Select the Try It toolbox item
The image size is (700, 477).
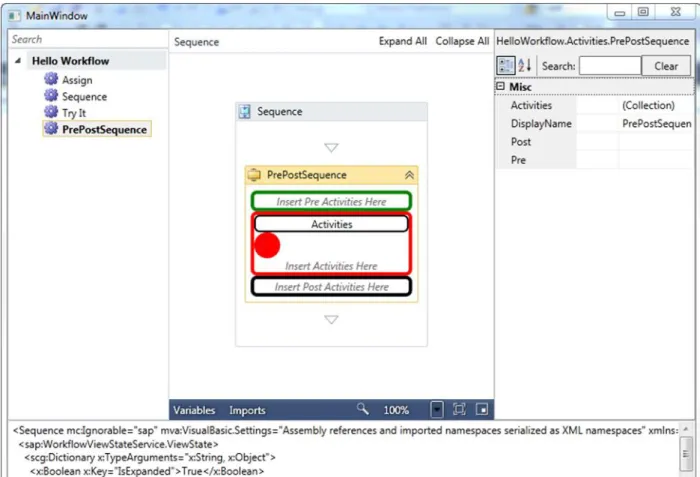click(x=74, y=113)
